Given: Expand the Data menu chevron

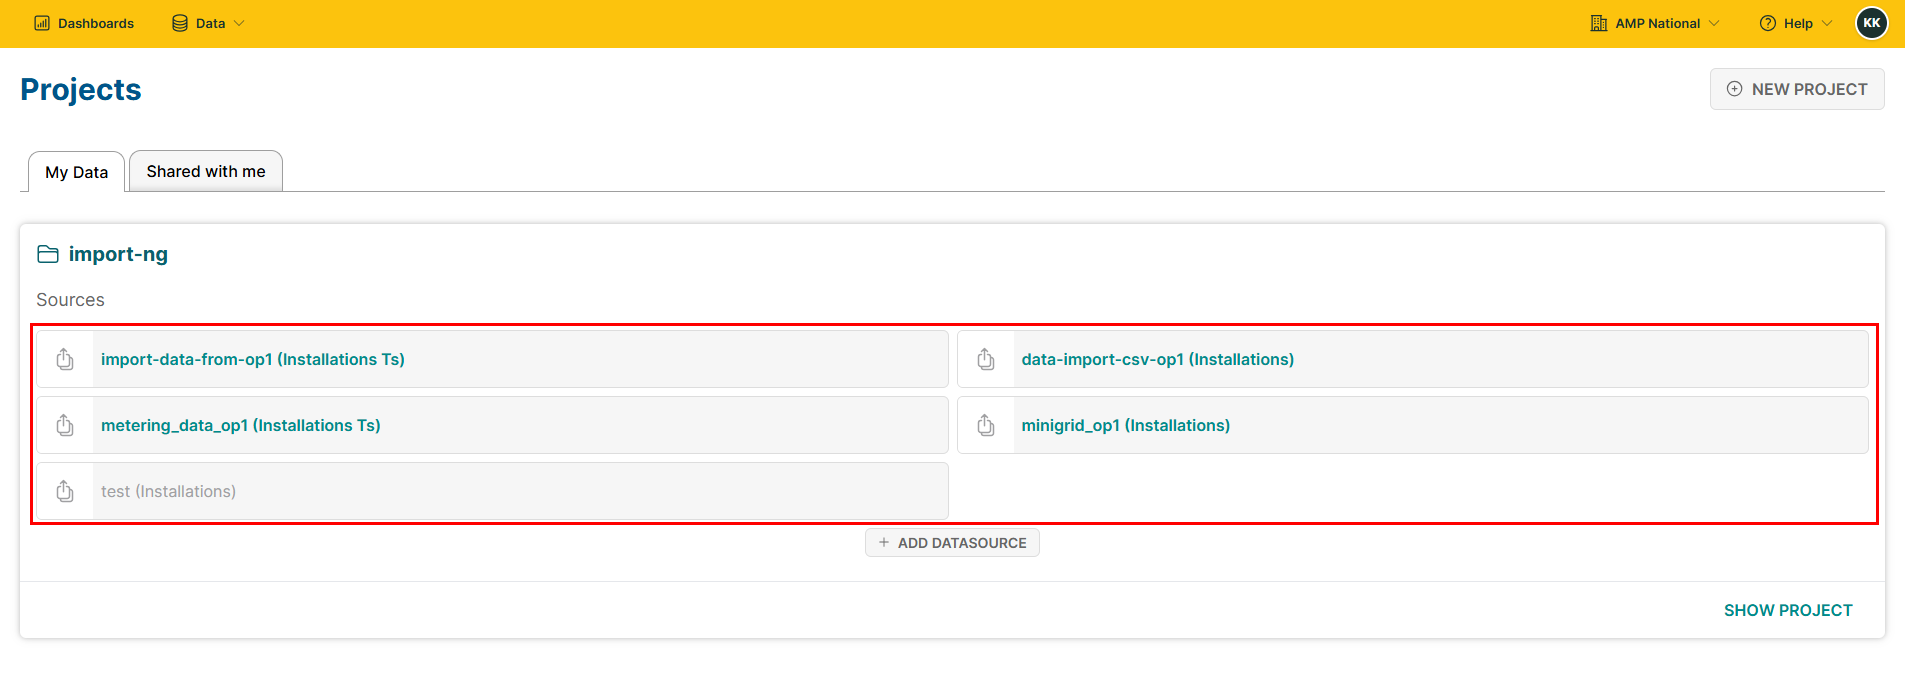Looking at the screenshot, I should [x=239, y=23].
